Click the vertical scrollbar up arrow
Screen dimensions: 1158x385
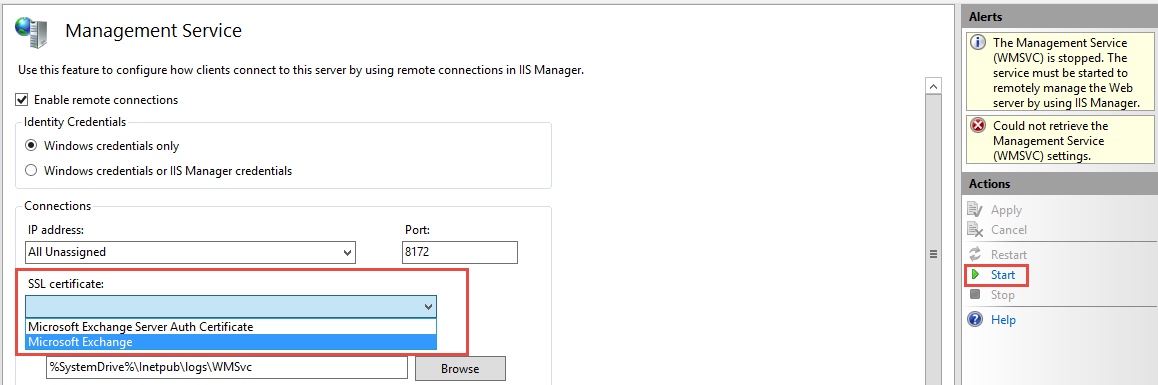click(x=933, y=86)
